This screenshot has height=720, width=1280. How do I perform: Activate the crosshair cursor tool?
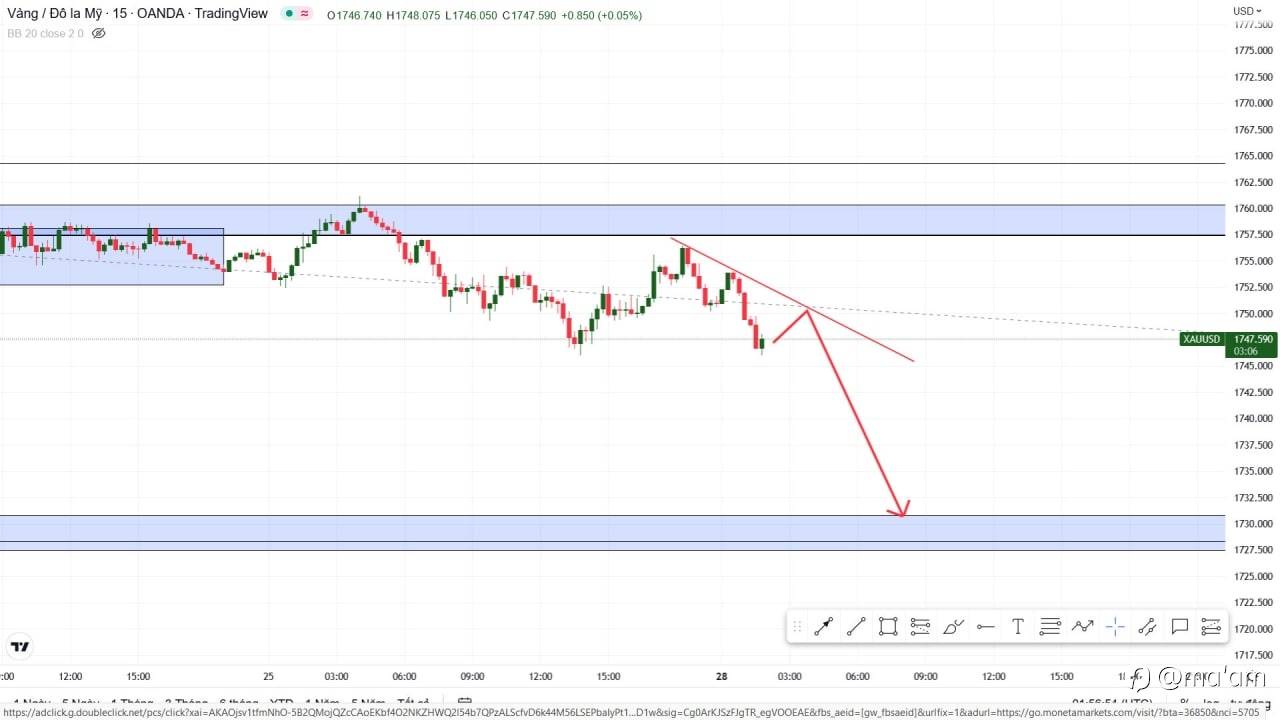[1115, 627]
